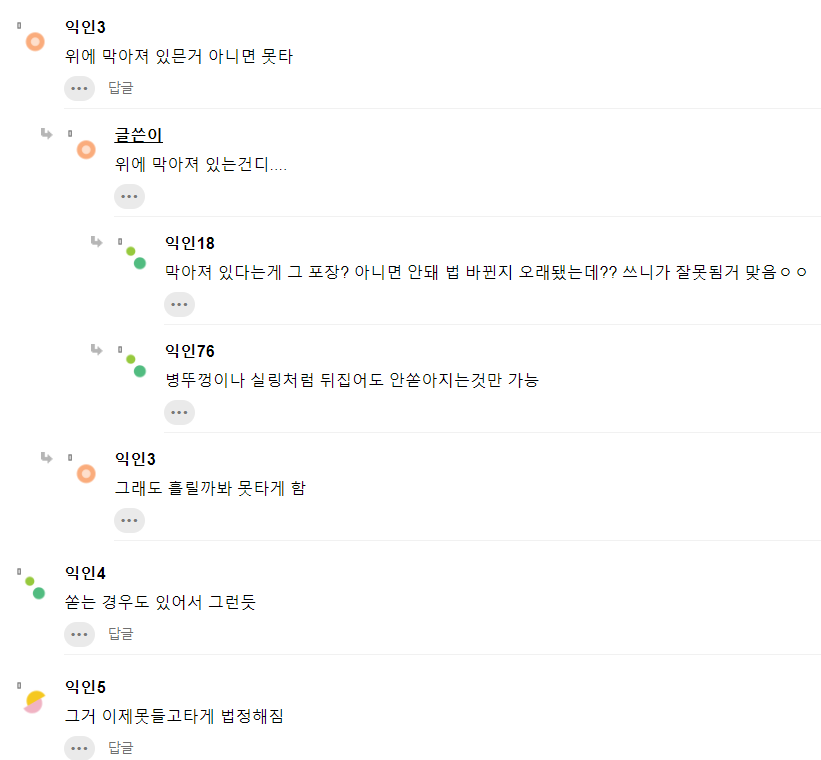This screenshot has height=760, width=821.
Task: Open more options under 익인18's reply
Action: (179, 305)
